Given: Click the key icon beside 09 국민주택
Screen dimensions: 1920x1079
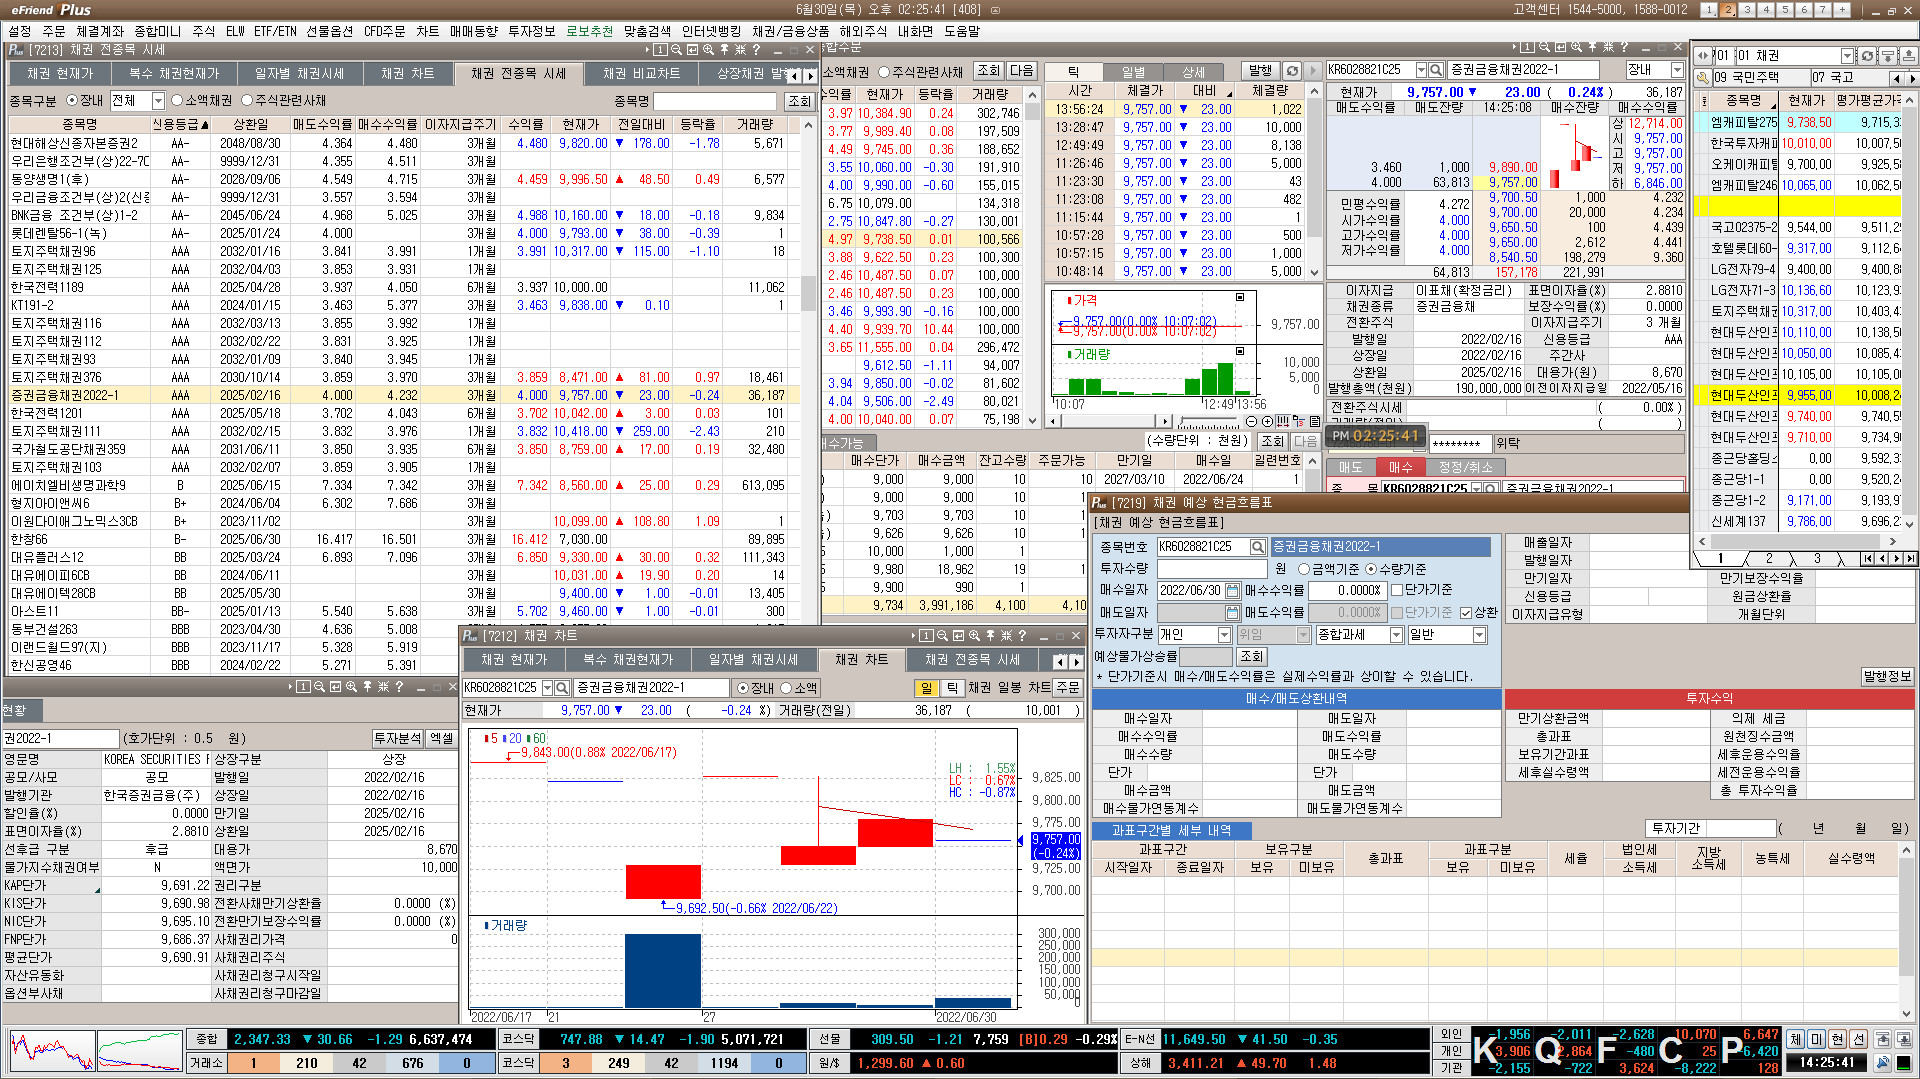Looking at the screenshot, I should pyautogui.click(x=1702, y=77).
